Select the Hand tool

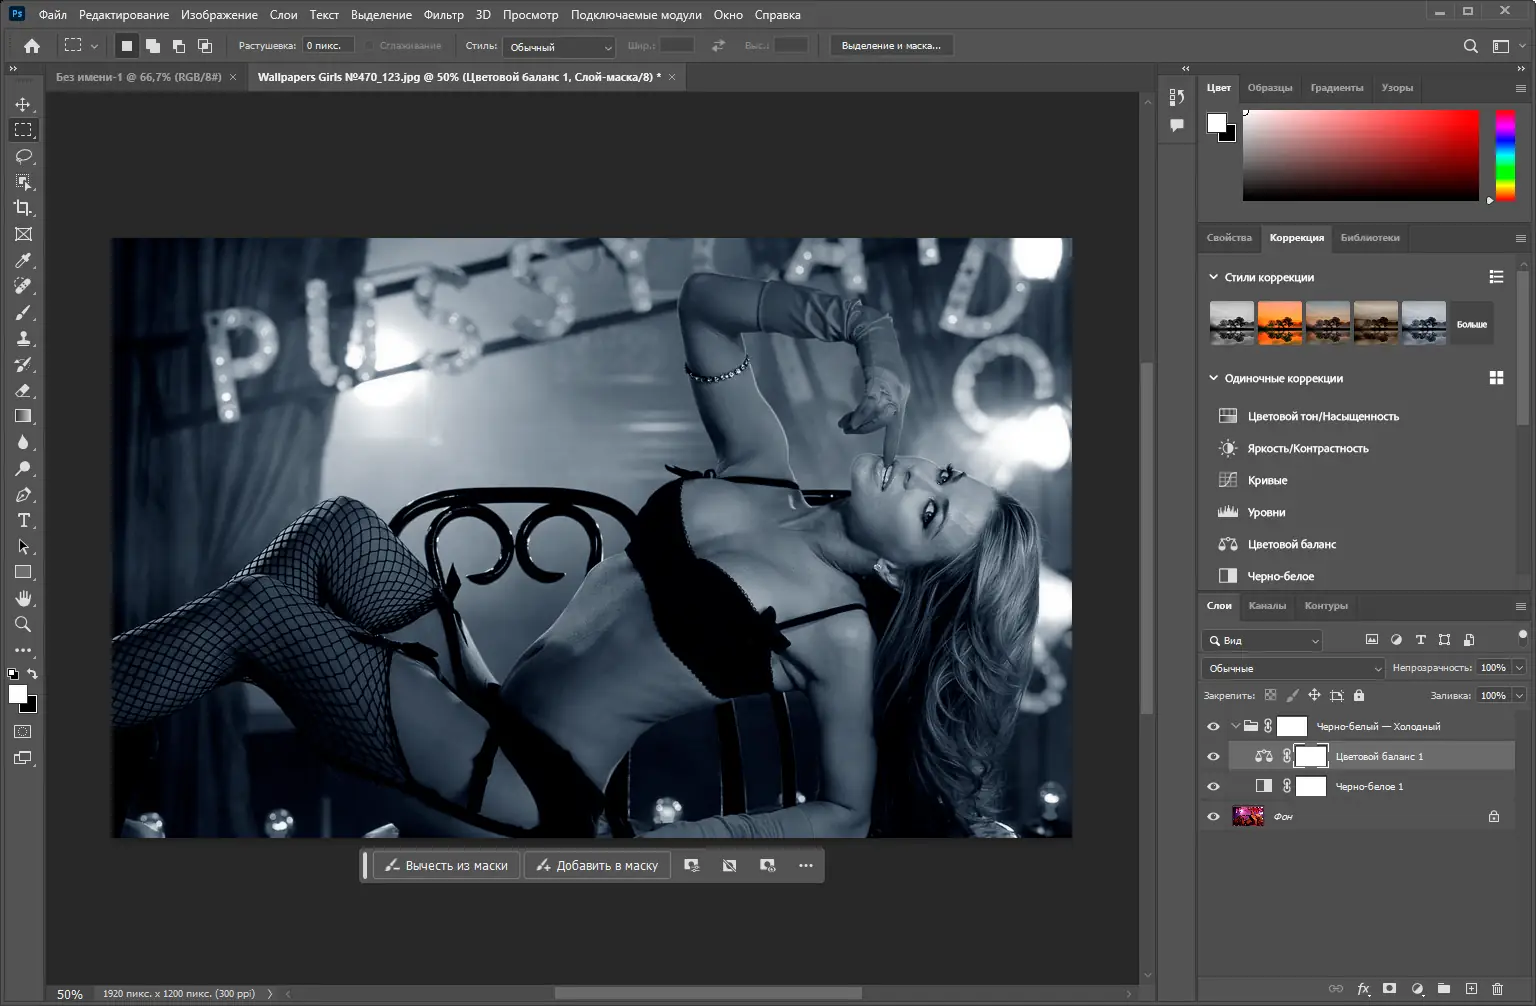[23, 598]
